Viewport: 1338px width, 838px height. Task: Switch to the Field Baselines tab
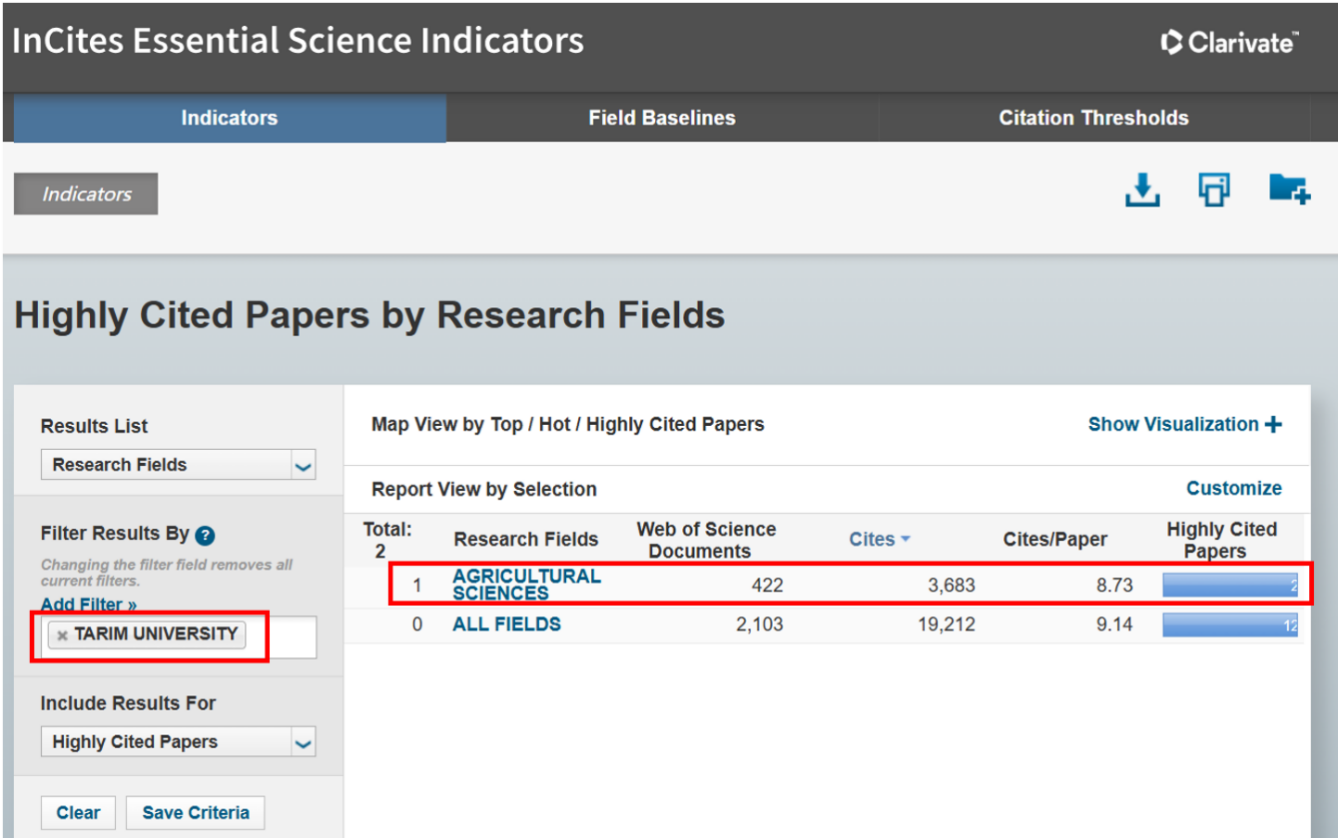tap(661, 118)
